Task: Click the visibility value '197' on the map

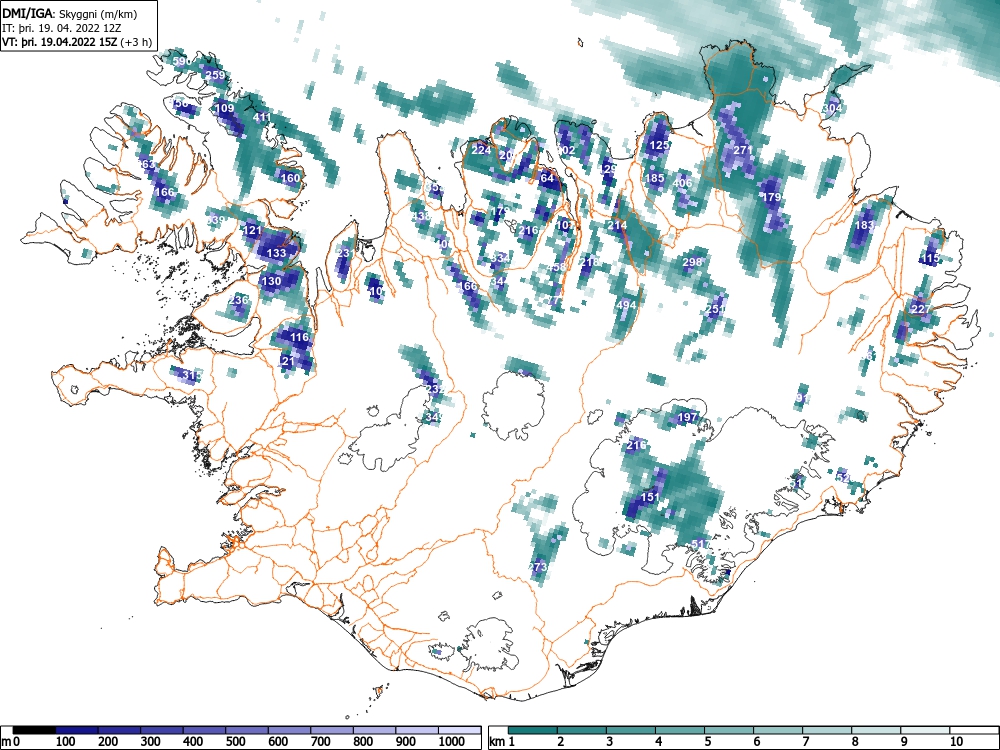Action: click(x=688, y=418)
